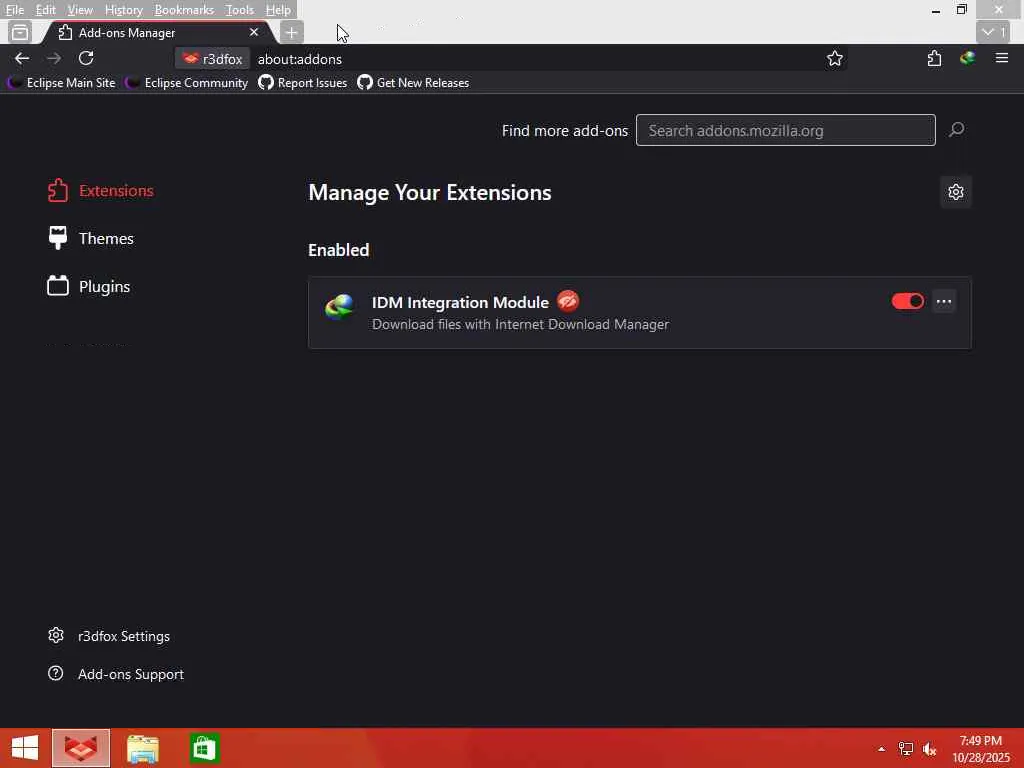Viewport: 1024px width, 768px height.
Task: Click the muted volume tray icon
Action: [929, 749]
